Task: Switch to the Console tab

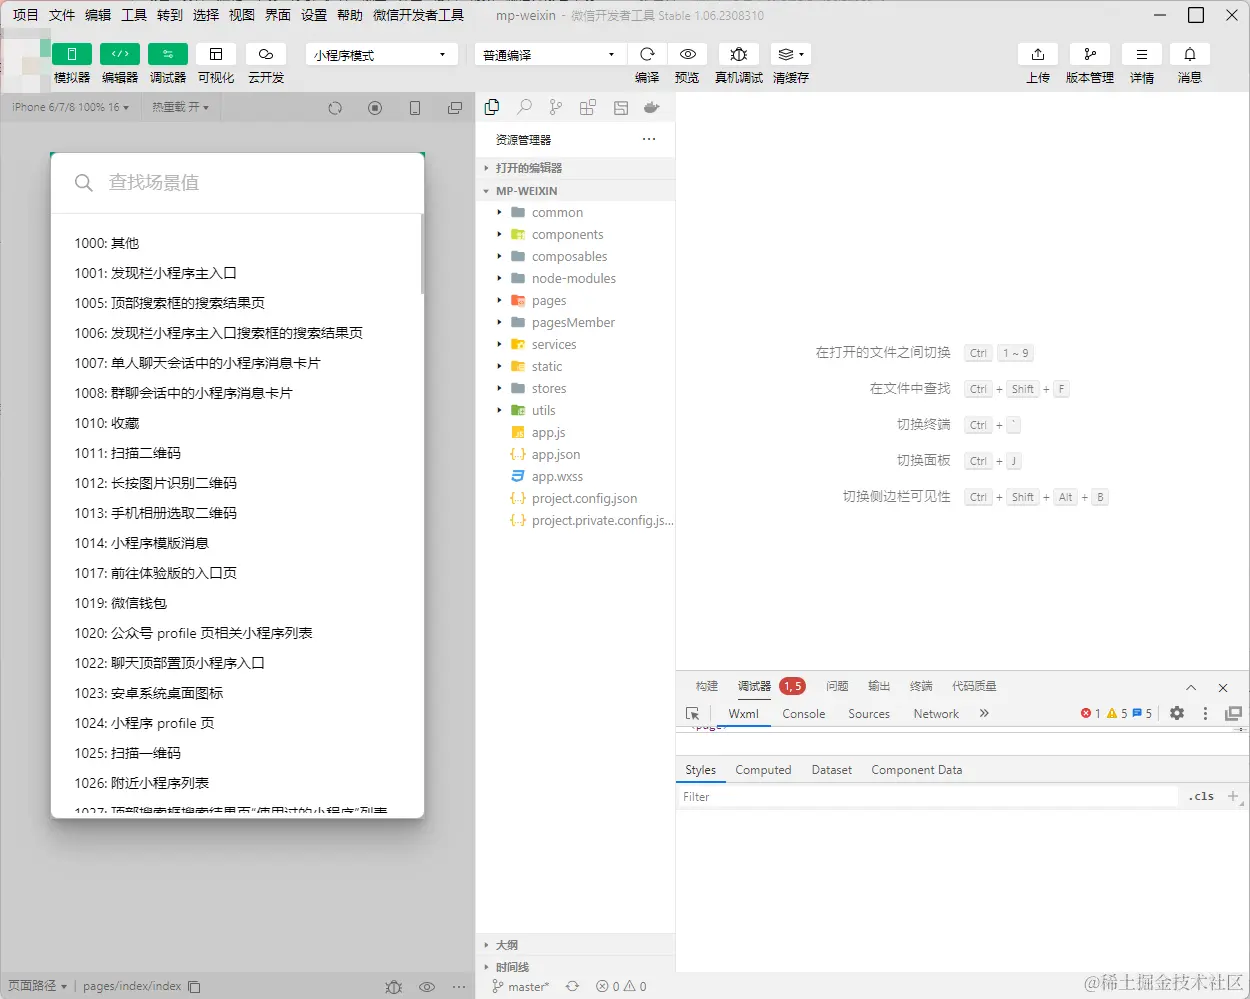Action: [804, 714]
